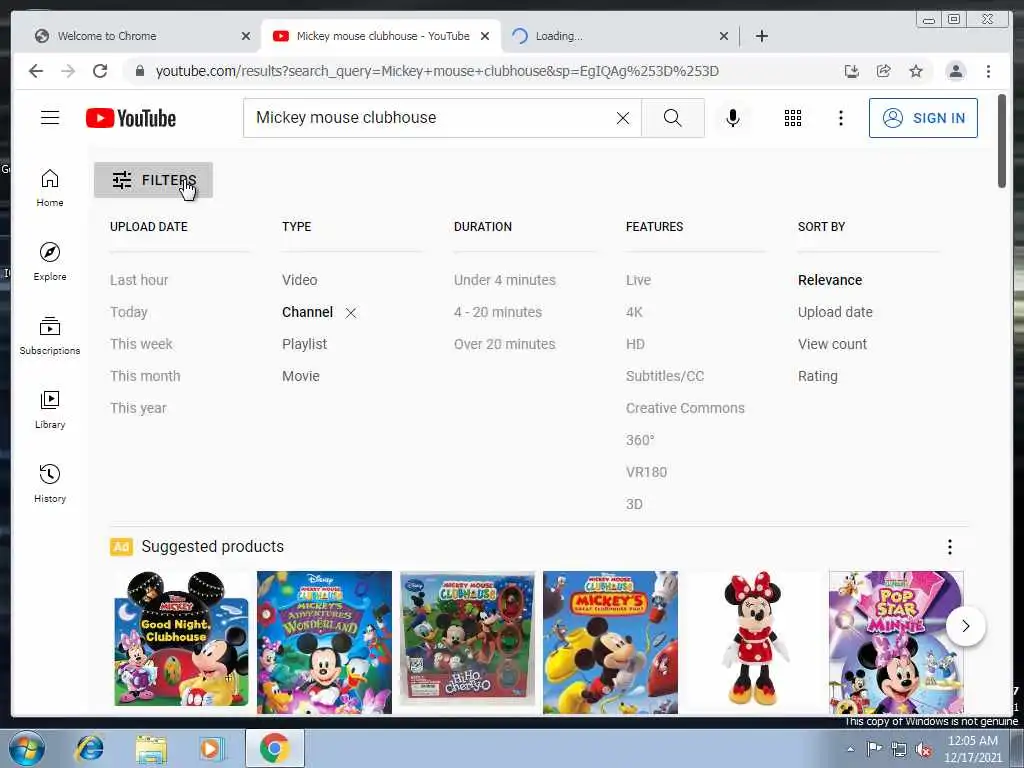
Task: Open Good Night Clubhouse product thumbnail
Action: 181,639
